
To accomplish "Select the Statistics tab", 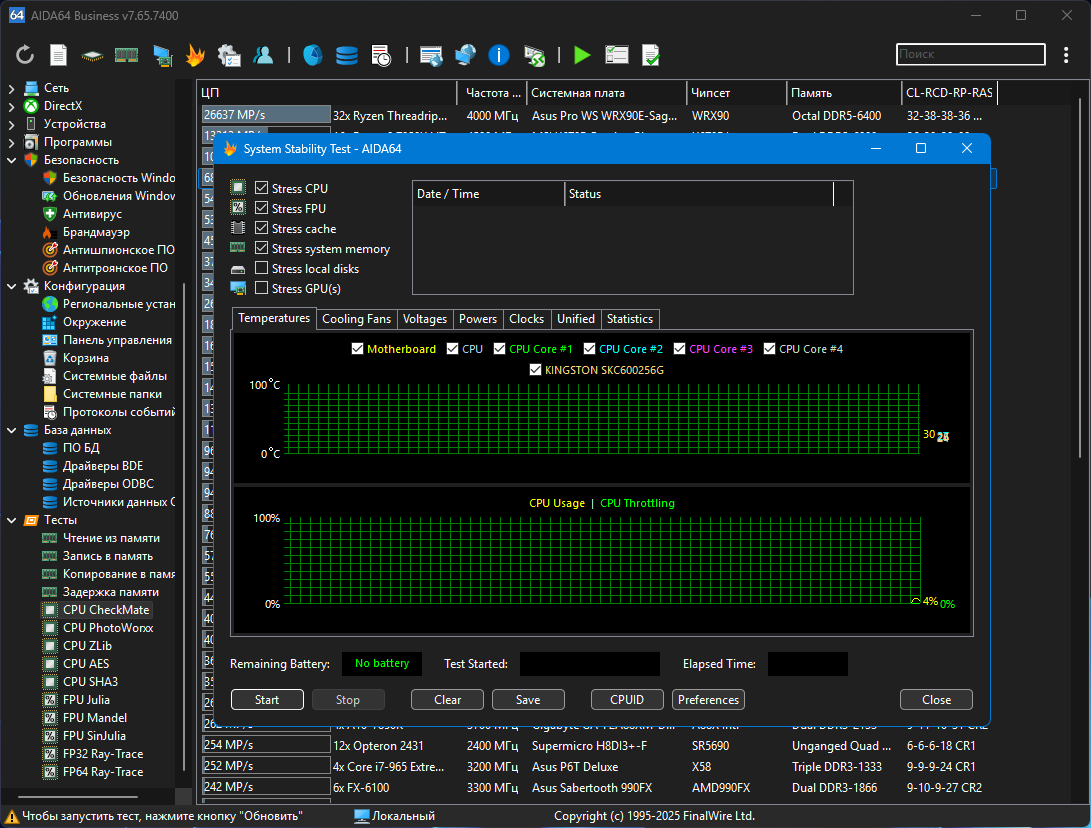I will [630, 319].
